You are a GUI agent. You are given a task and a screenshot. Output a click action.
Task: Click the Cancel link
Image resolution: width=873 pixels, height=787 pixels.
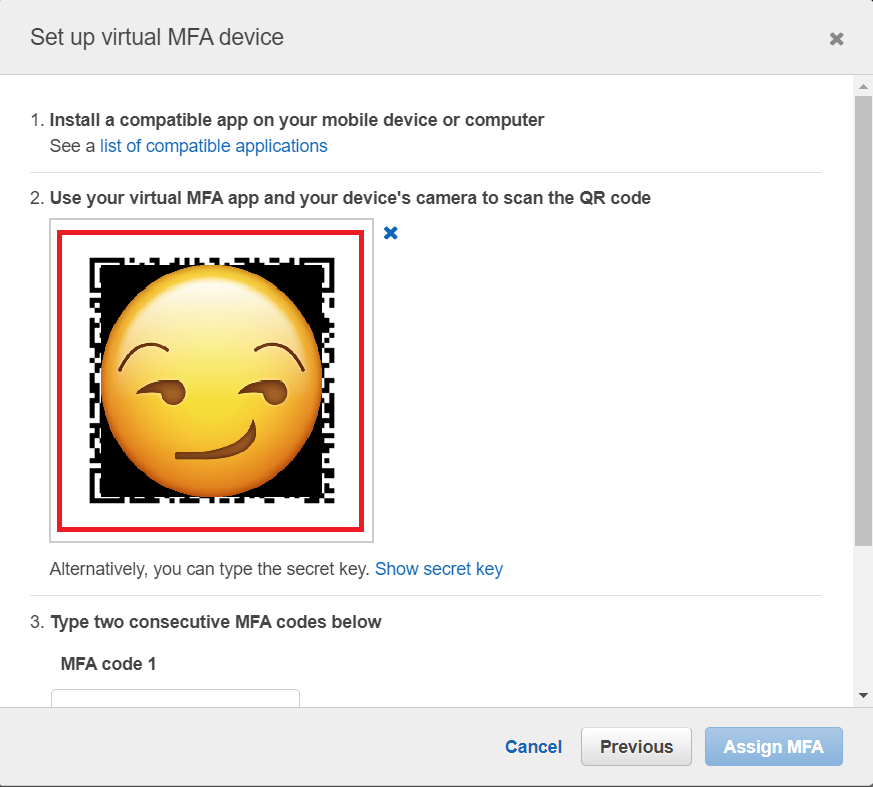pos(533,746)
